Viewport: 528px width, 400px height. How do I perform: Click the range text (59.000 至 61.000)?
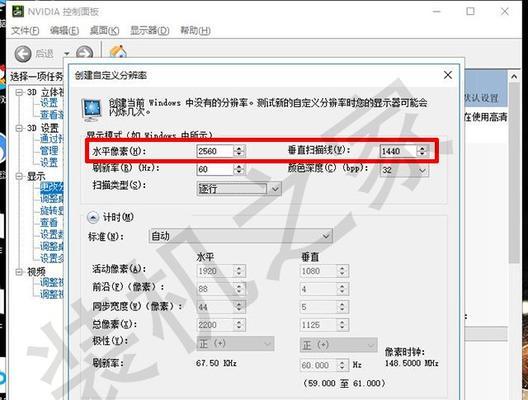[x=344, y=383]
